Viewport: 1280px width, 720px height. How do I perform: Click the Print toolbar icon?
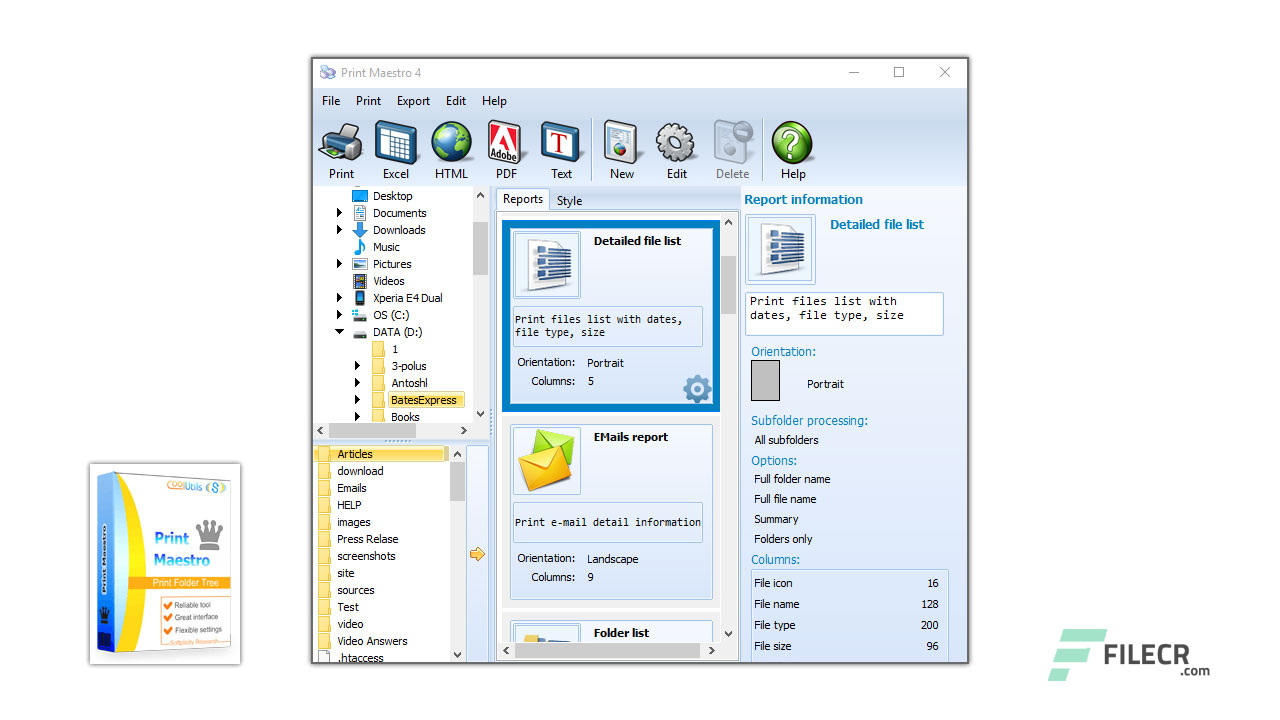click(341, 150)
